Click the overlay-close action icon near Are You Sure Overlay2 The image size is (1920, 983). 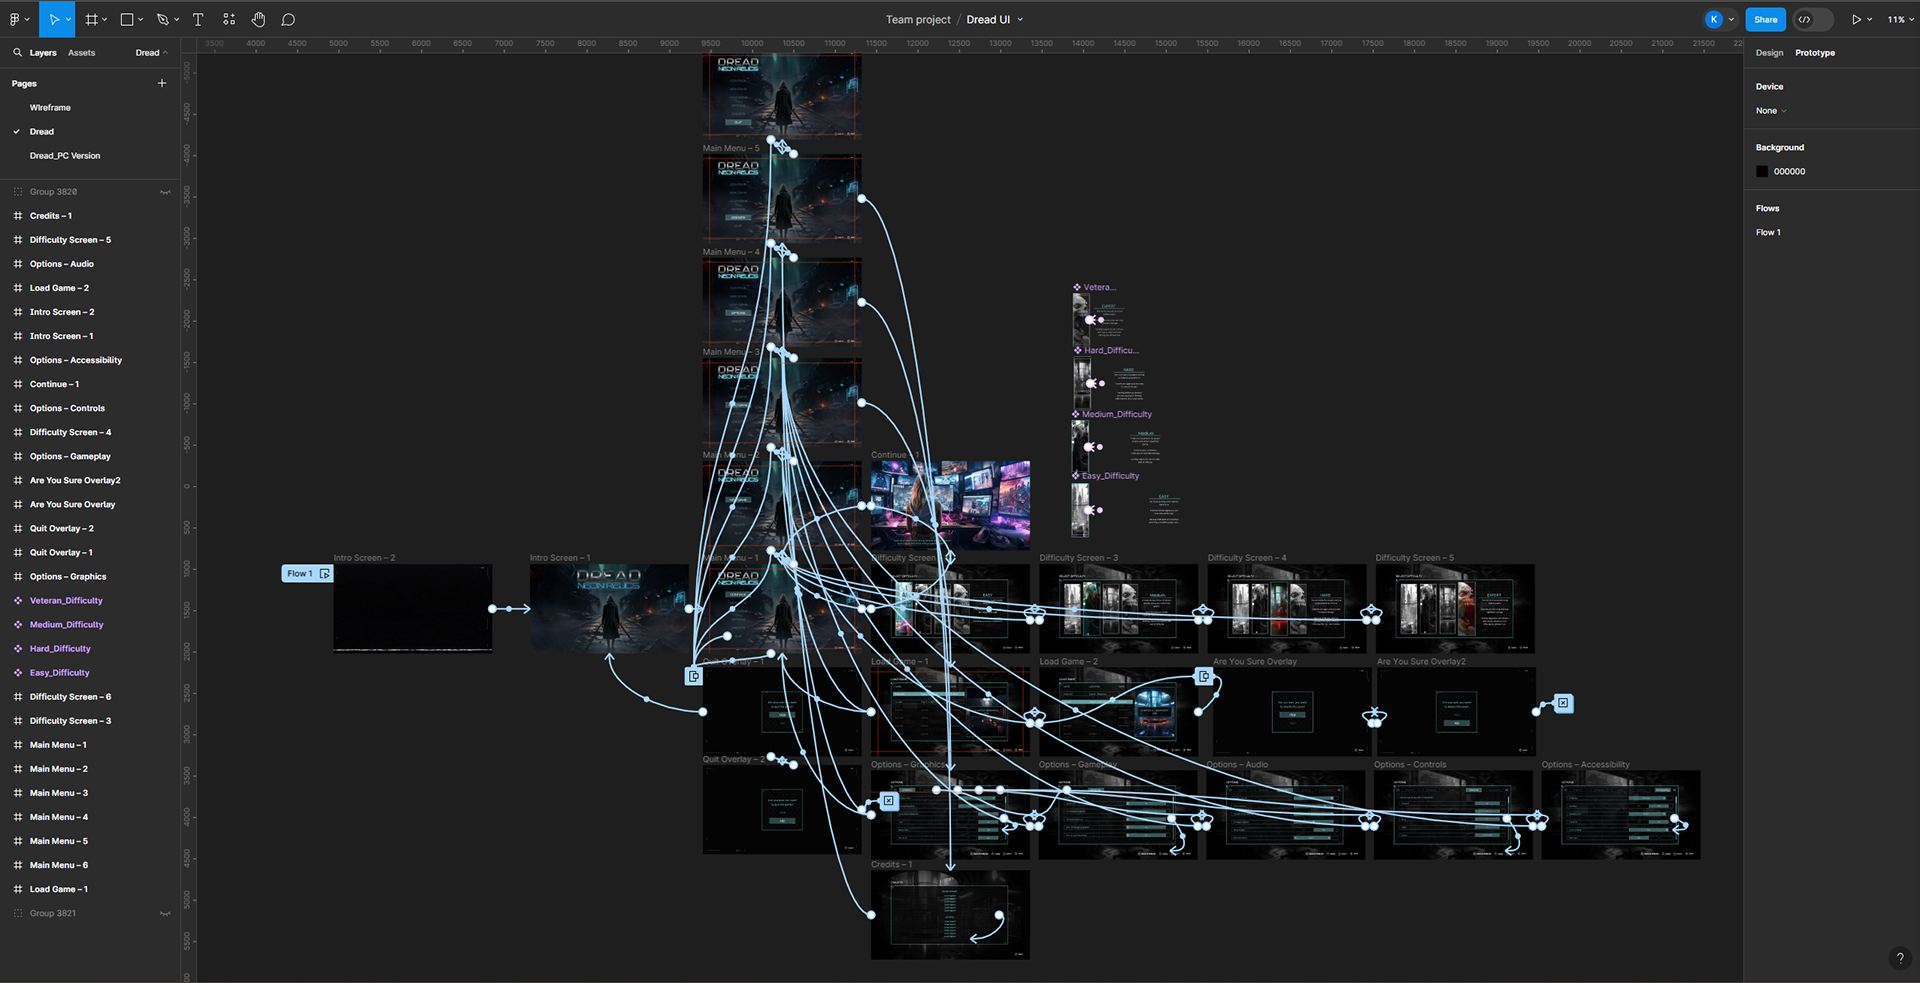coord(1563,703)
